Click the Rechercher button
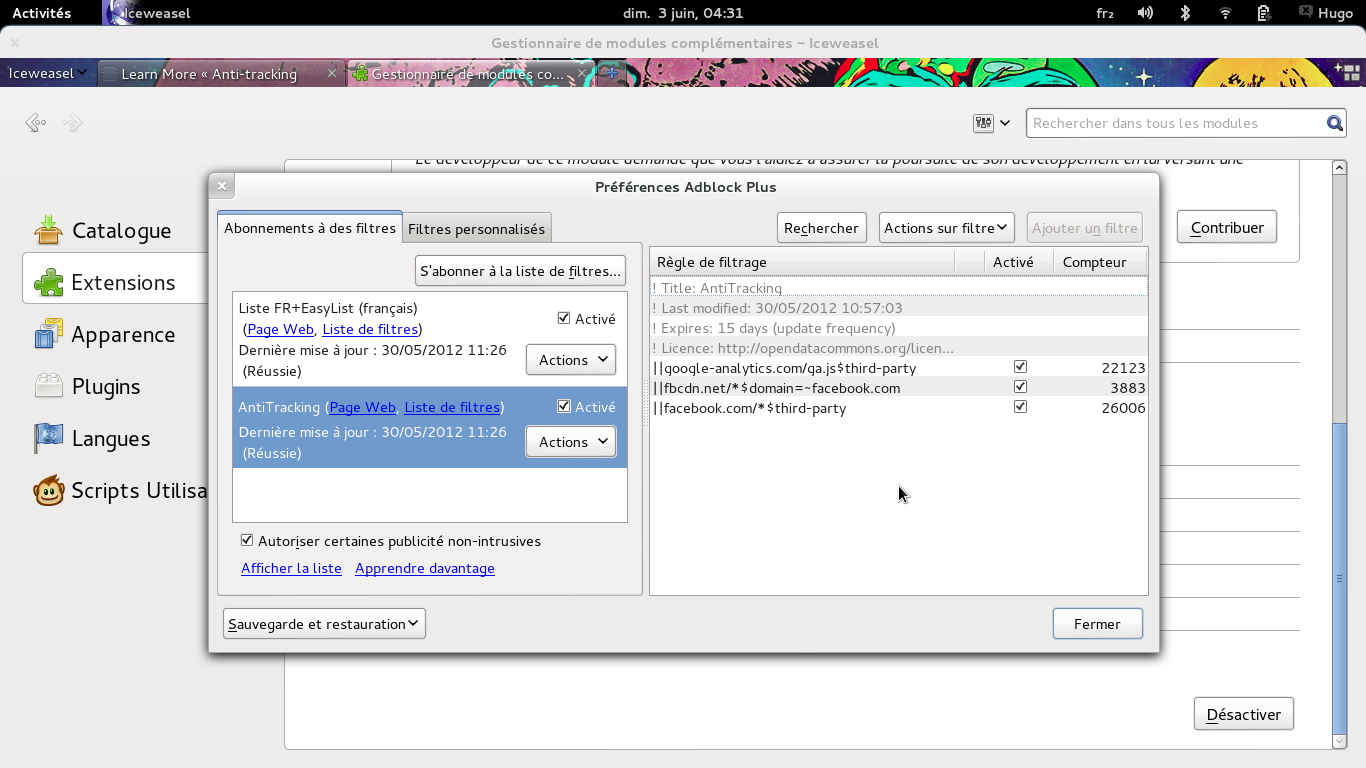The image size is (1366, 768). [x=821, y=228]
